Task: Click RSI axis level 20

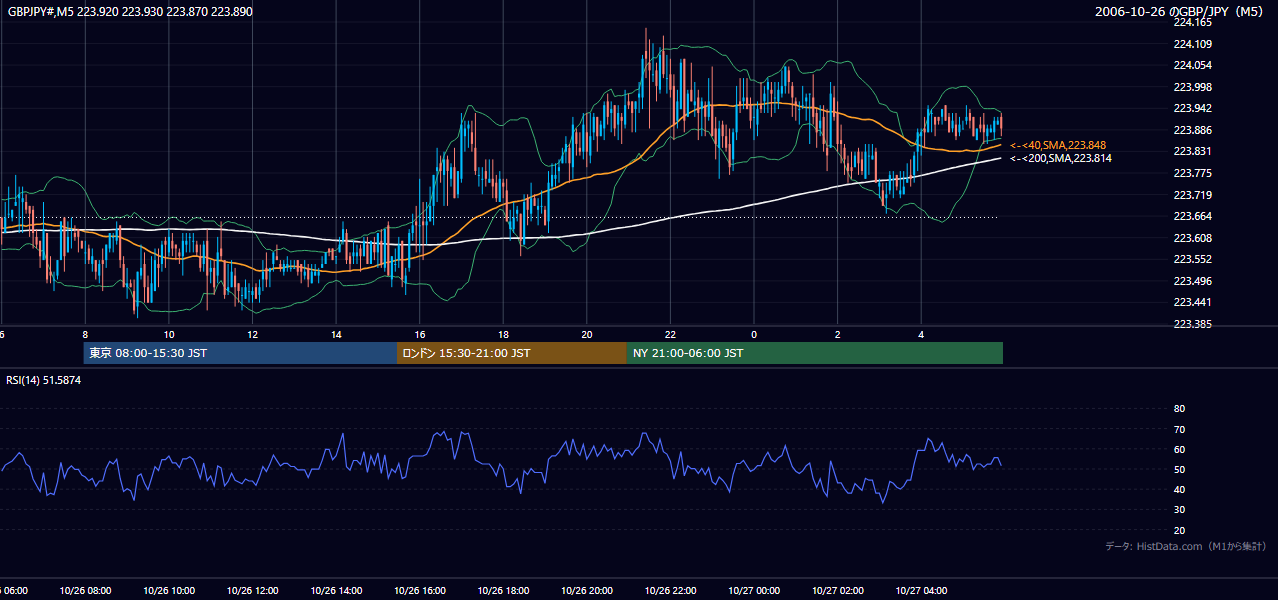Action: pos(1179,530)
